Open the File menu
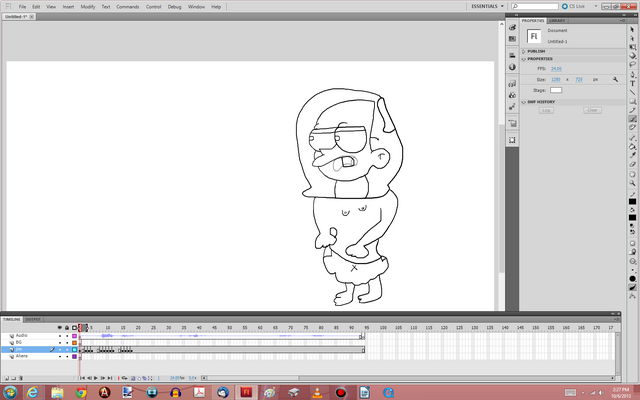The width and height of the screenshot is (640, 400). coord(22,7)
